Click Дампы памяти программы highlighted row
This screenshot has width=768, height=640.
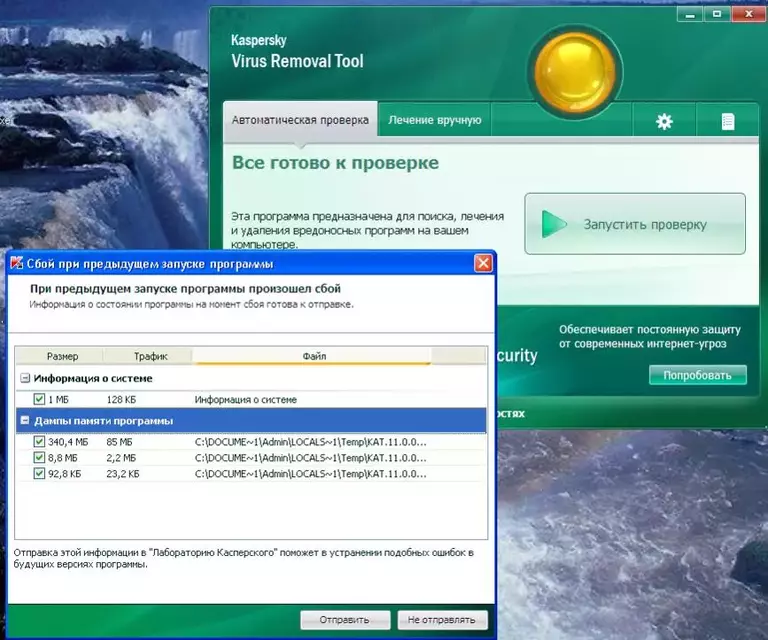tap(251, 421)
